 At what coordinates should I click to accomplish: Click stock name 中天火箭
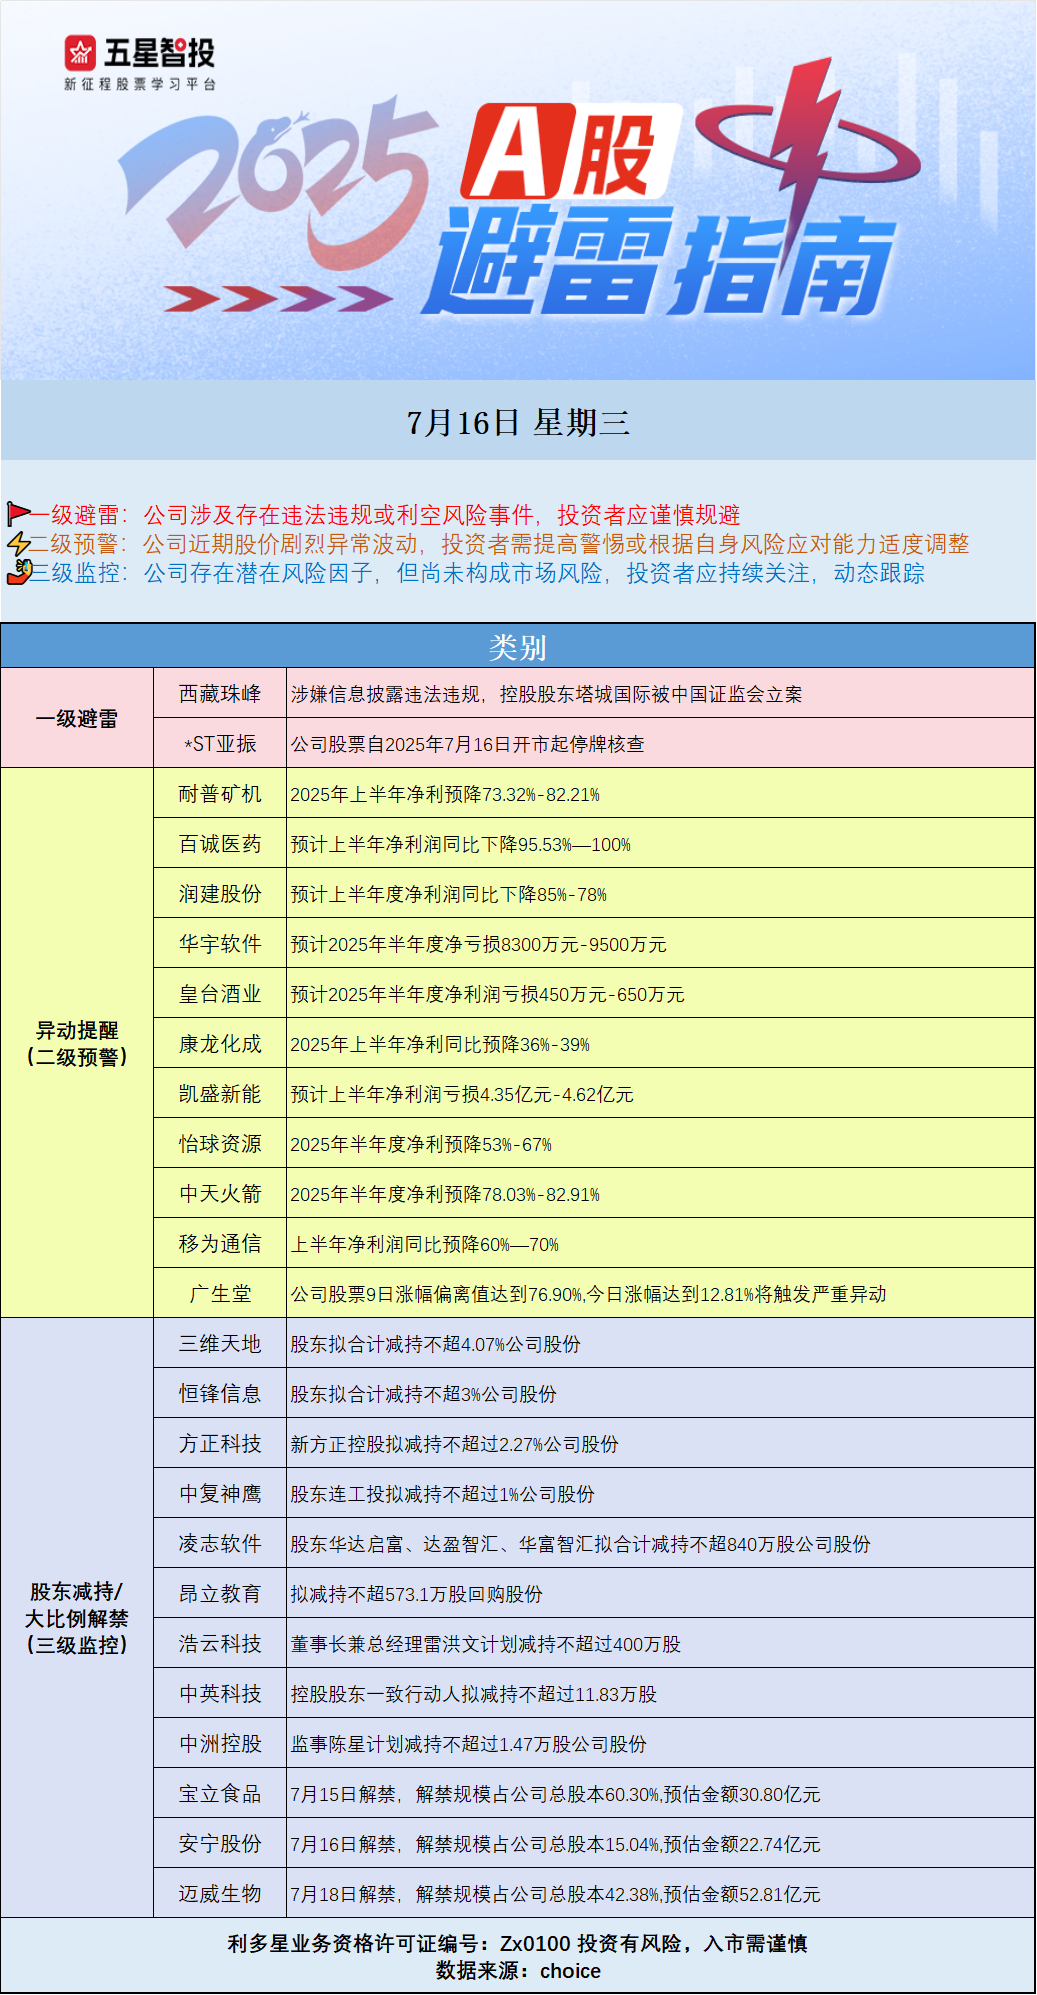tap(220, 1194)
